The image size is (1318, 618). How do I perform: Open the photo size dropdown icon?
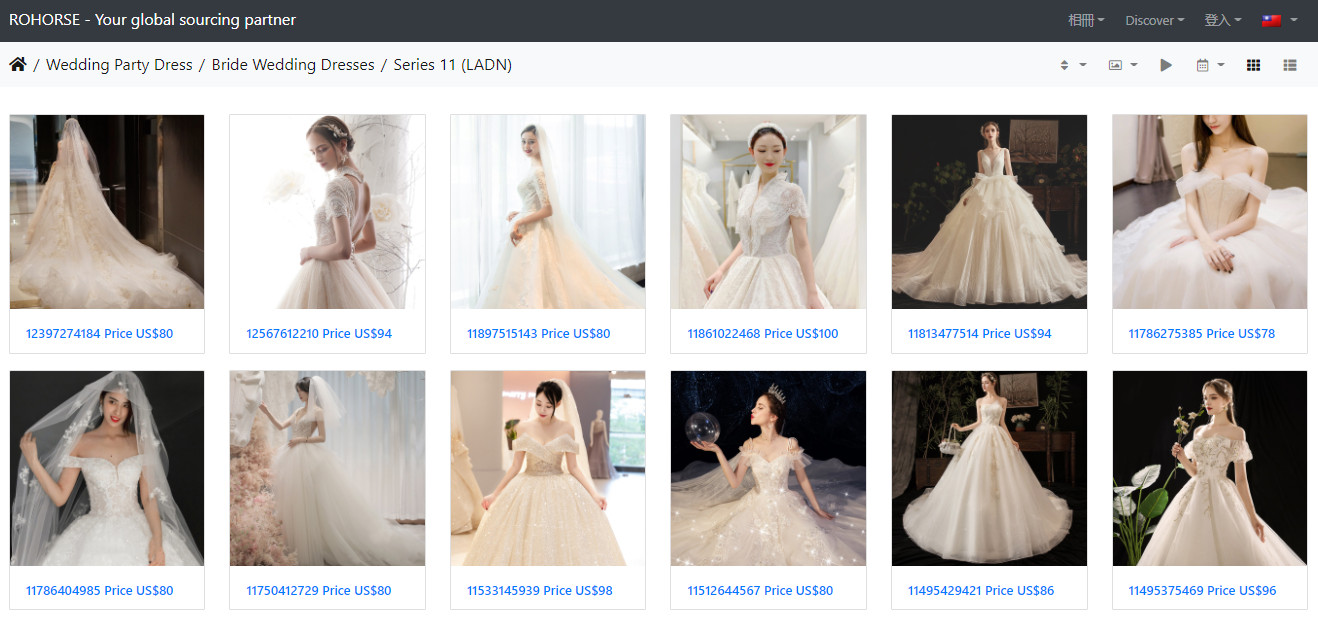point(1122,65)
